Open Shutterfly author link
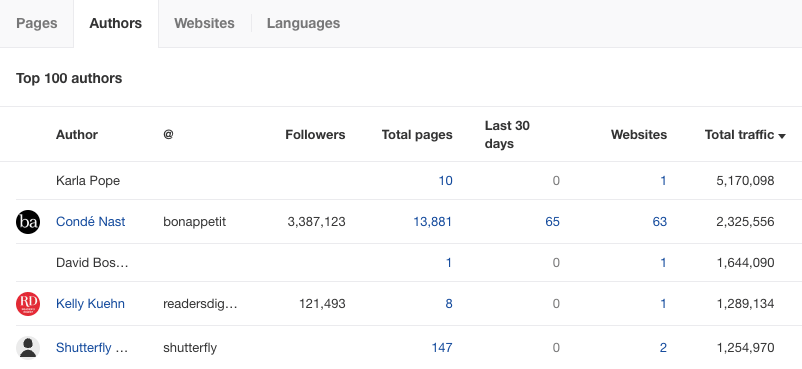 [x=92, y=348]
